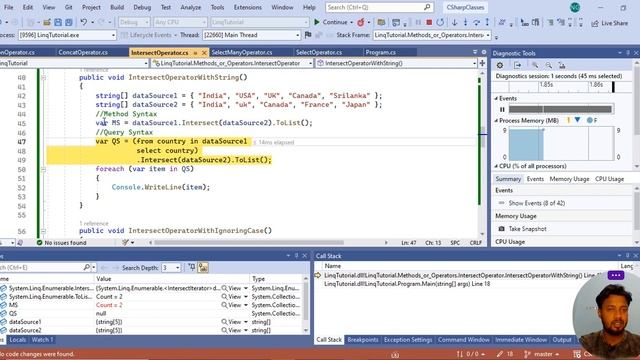Screen dimensions: 640x360
Task: Restart the debug session icon
Action: (x=440, y=22)
